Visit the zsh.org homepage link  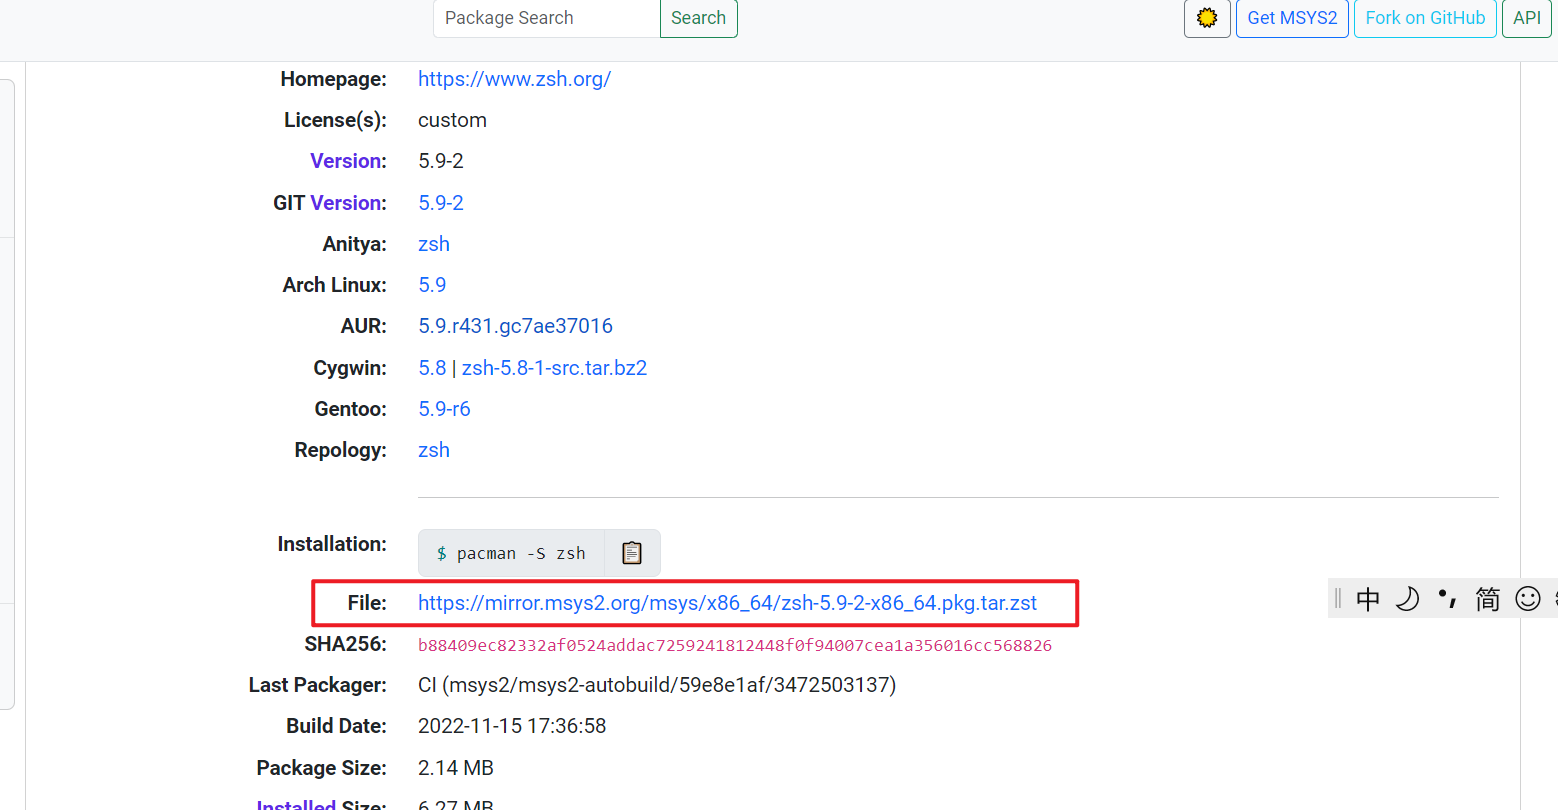[514, 79]
